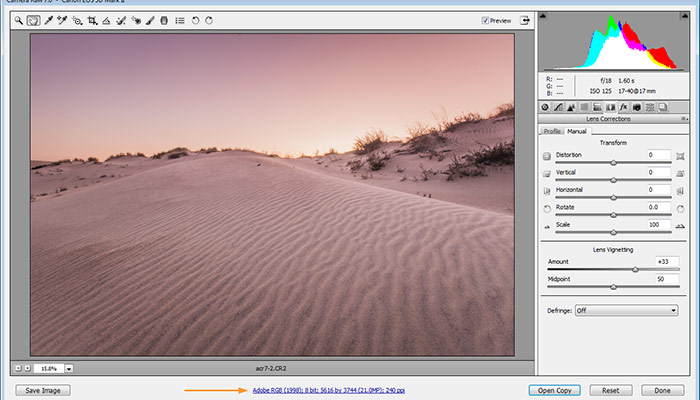Screen dimensions: 700x400
Task: Click the desert dune preview image
Action: pos(272,195)
